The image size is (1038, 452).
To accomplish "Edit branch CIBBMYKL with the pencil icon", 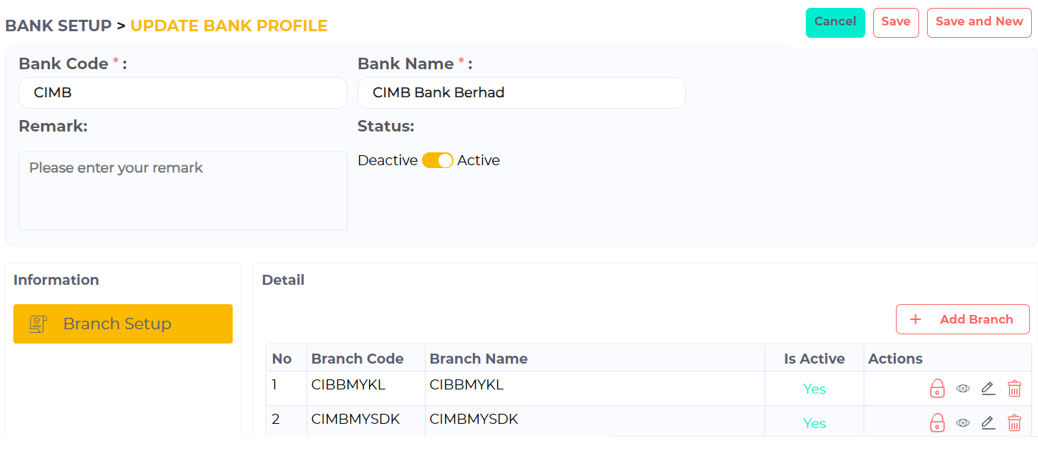I will [x=988, y=388].
